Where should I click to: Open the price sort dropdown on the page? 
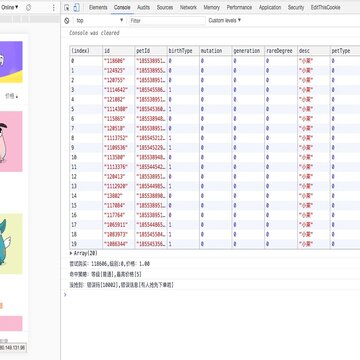[11, 96]
